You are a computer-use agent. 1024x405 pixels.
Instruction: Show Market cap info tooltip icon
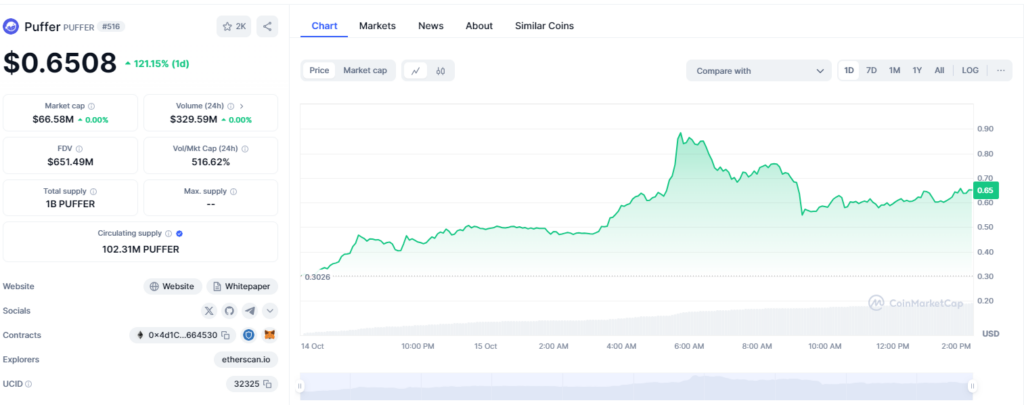click(x=91, y=106)
